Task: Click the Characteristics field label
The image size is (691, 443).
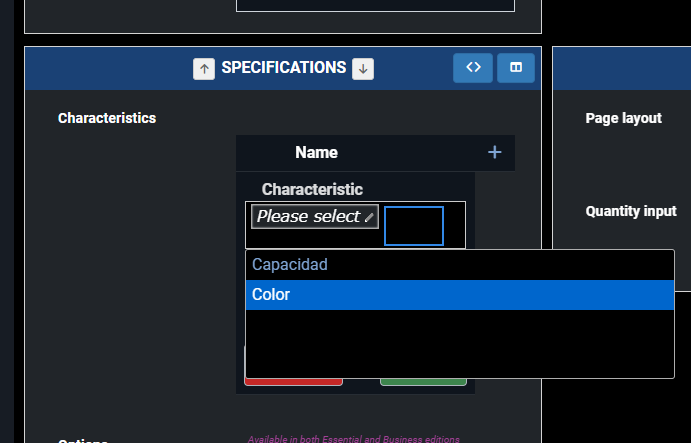Action: (x=107, y=118)
